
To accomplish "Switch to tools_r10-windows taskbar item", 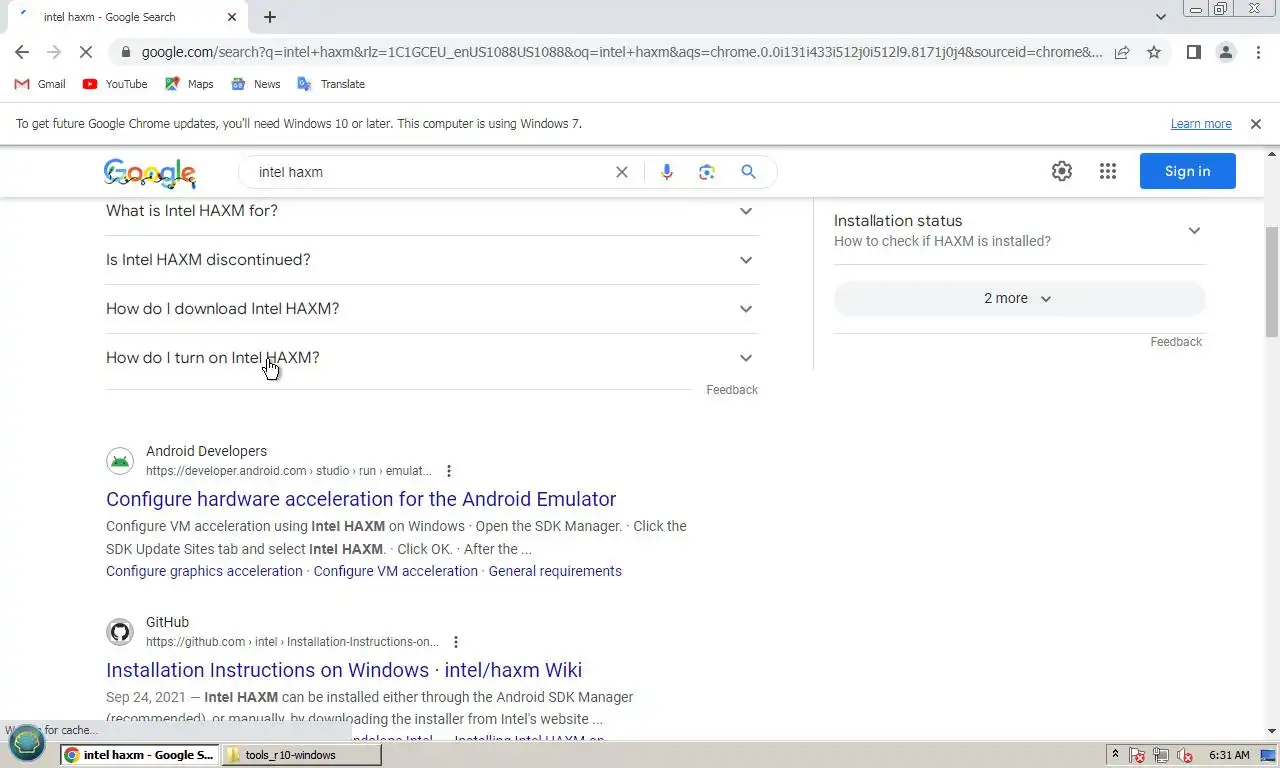I will pyautogui.click(x=301, y=755).
